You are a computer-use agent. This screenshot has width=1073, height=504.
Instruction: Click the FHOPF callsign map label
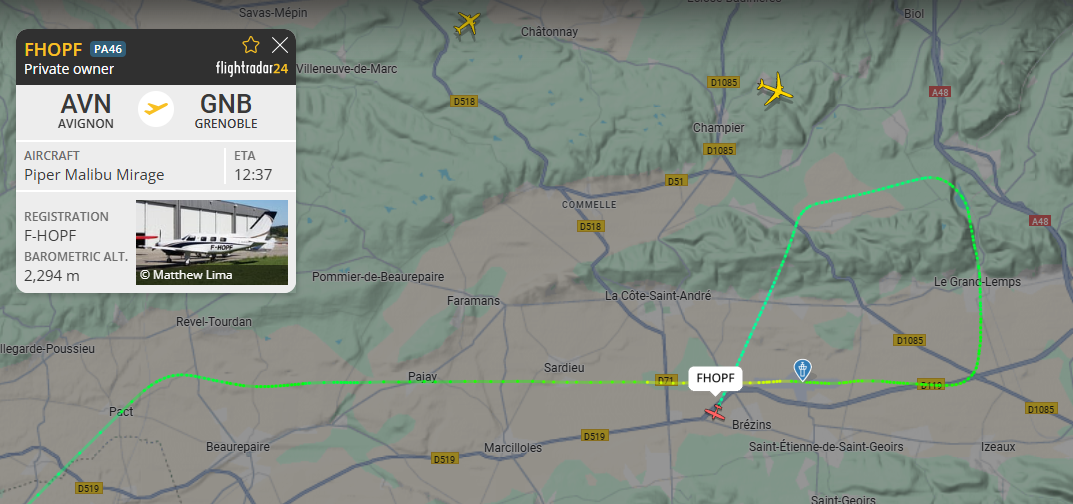point(715,377)
